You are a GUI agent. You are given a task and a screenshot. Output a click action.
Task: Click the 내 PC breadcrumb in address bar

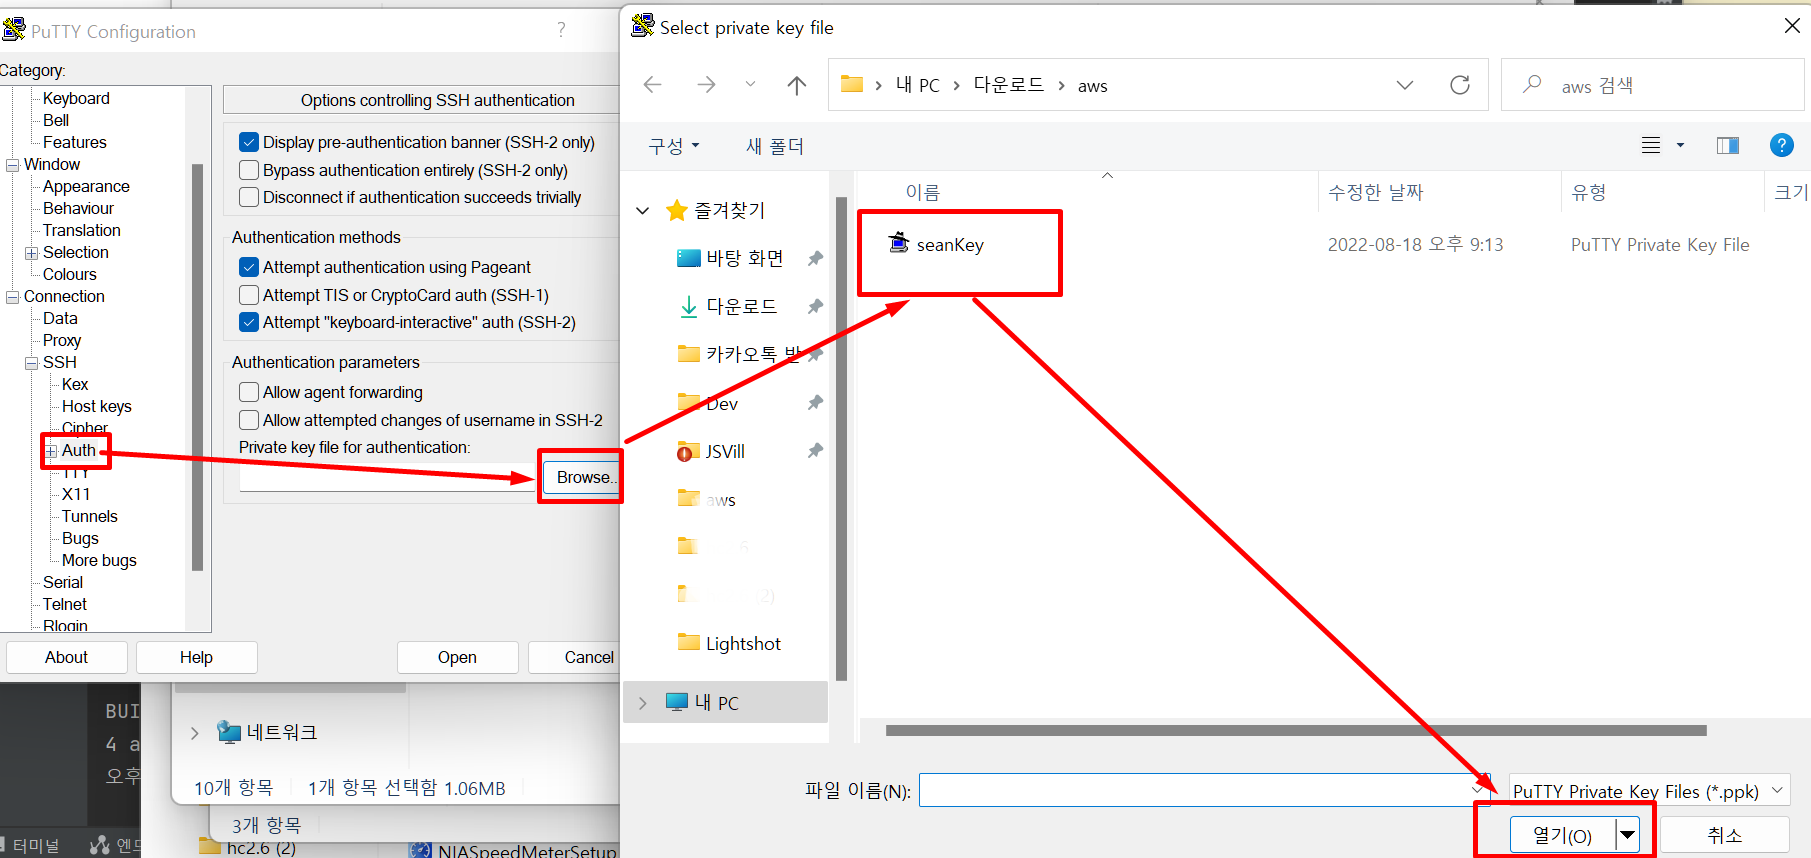(x=917, y=85)
